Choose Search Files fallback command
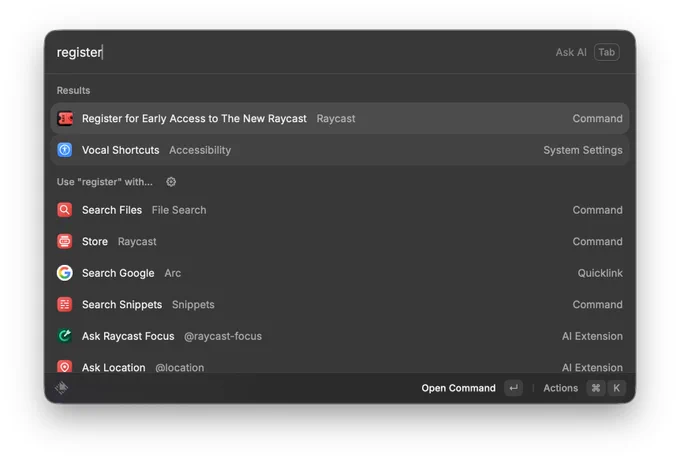The height and width of the screenshot is (462, 680). [x=340, y=210]
